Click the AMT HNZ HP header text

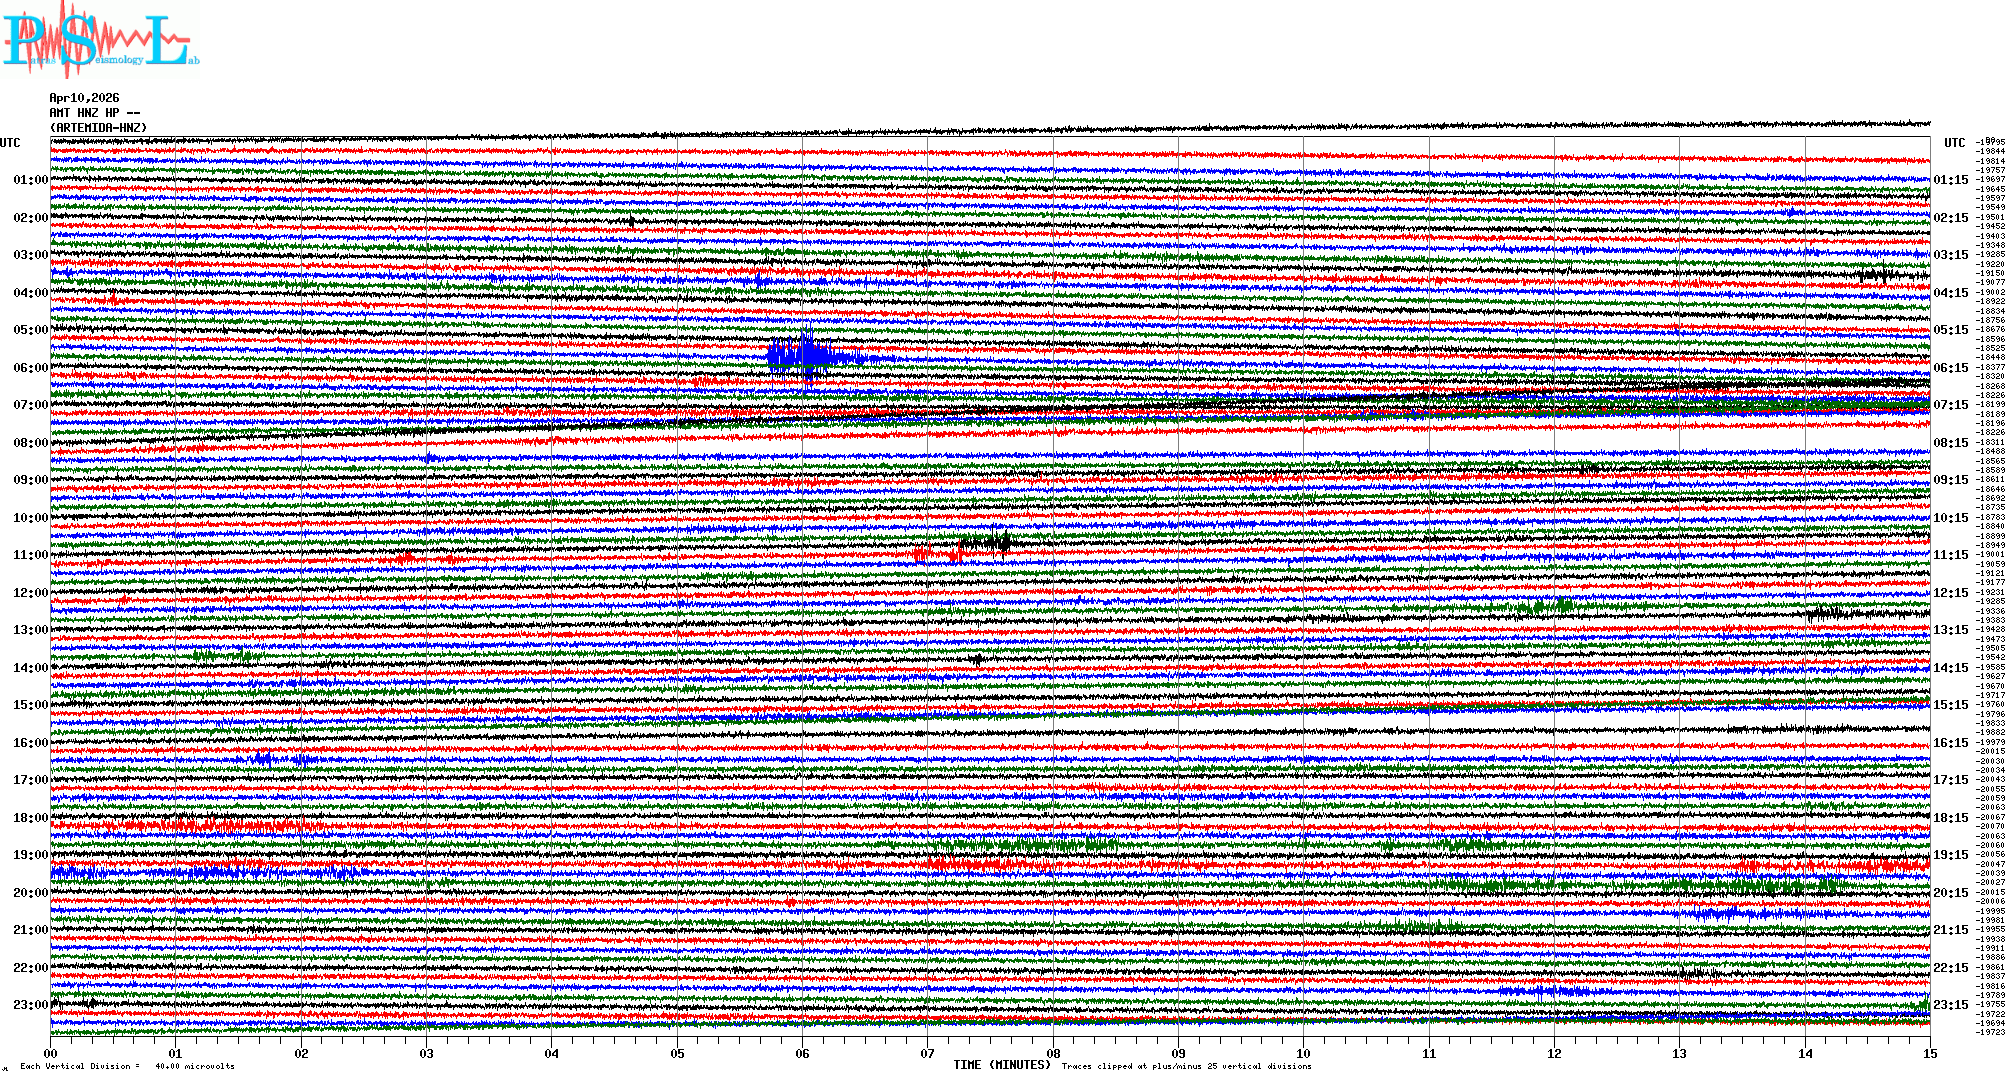point(94,113)
